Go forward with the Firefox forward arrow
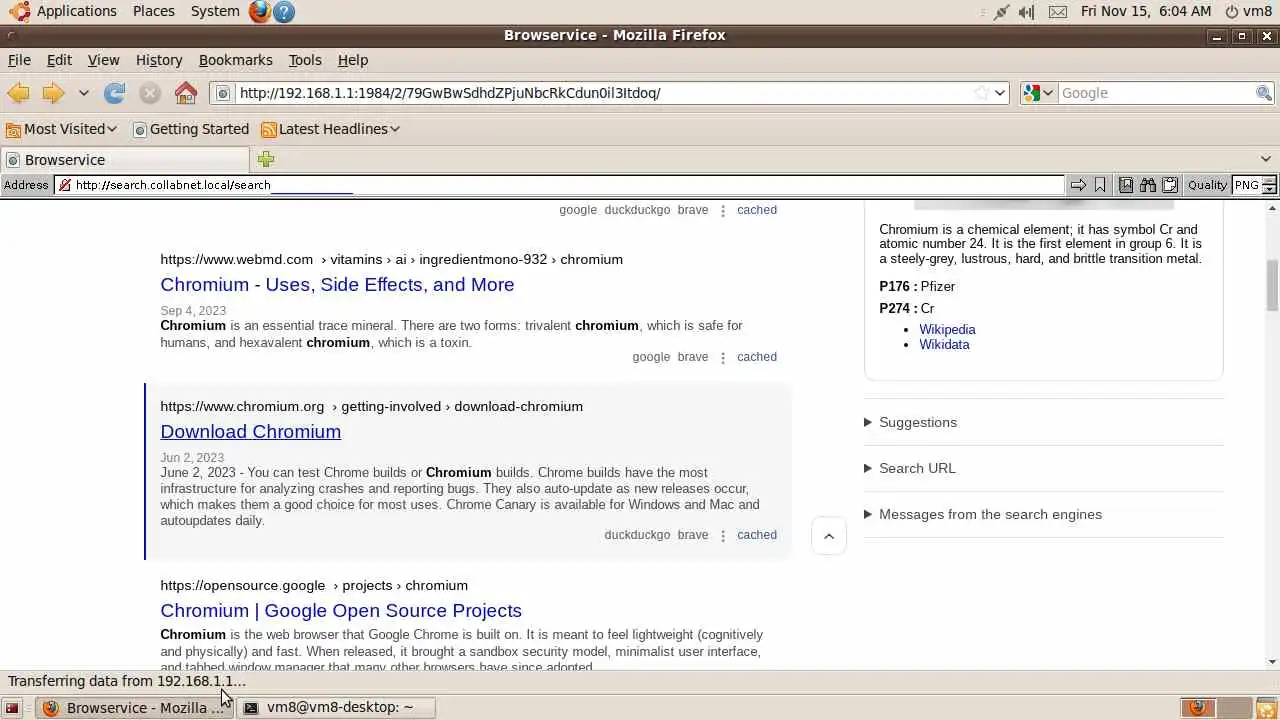The width and height of the screenshot is (1280, 720). coord(53,93)
